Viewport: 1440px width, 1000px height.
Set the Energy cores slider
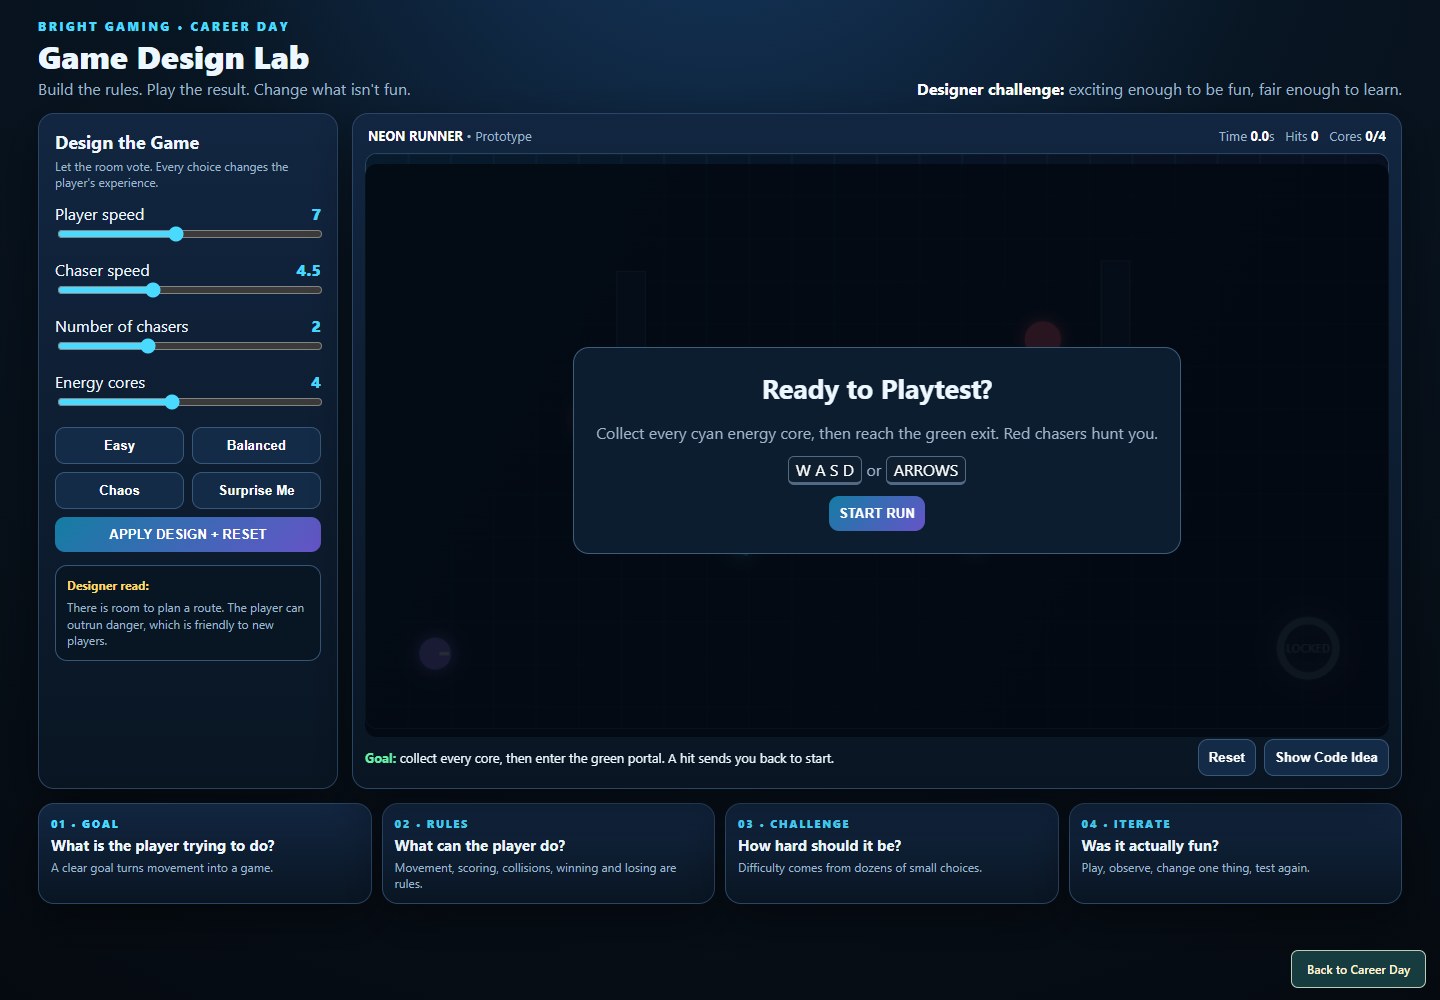coord(190,402)
